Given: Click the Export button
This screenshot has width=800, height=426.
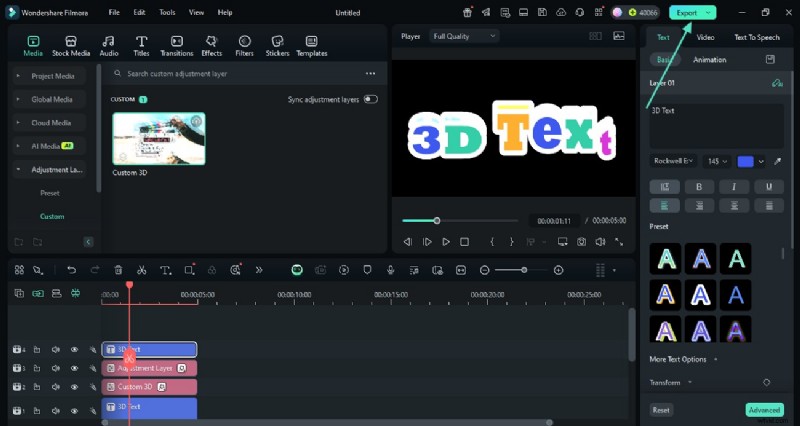Looking at the screenshot, I should click(x=692, y=12).
